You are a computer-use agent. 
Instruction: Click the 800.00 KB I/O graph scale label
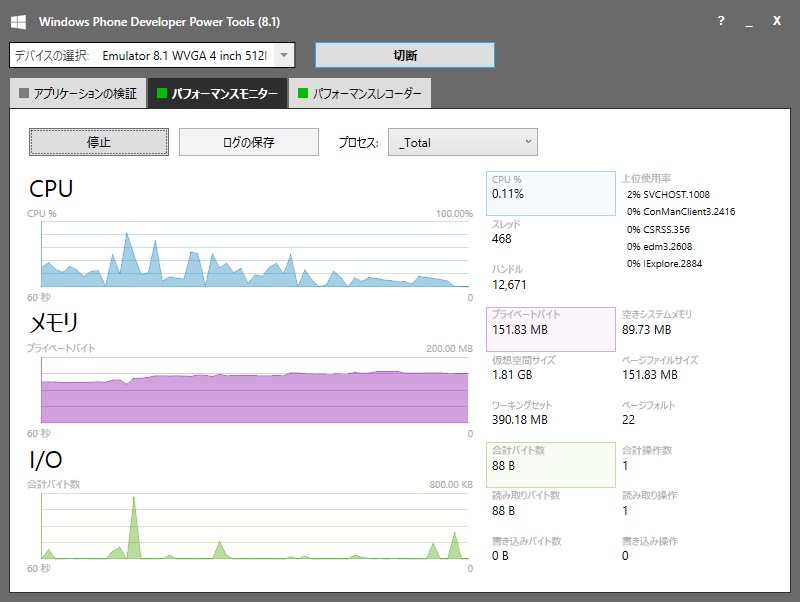pyautogui.click(x=451, y=485)
